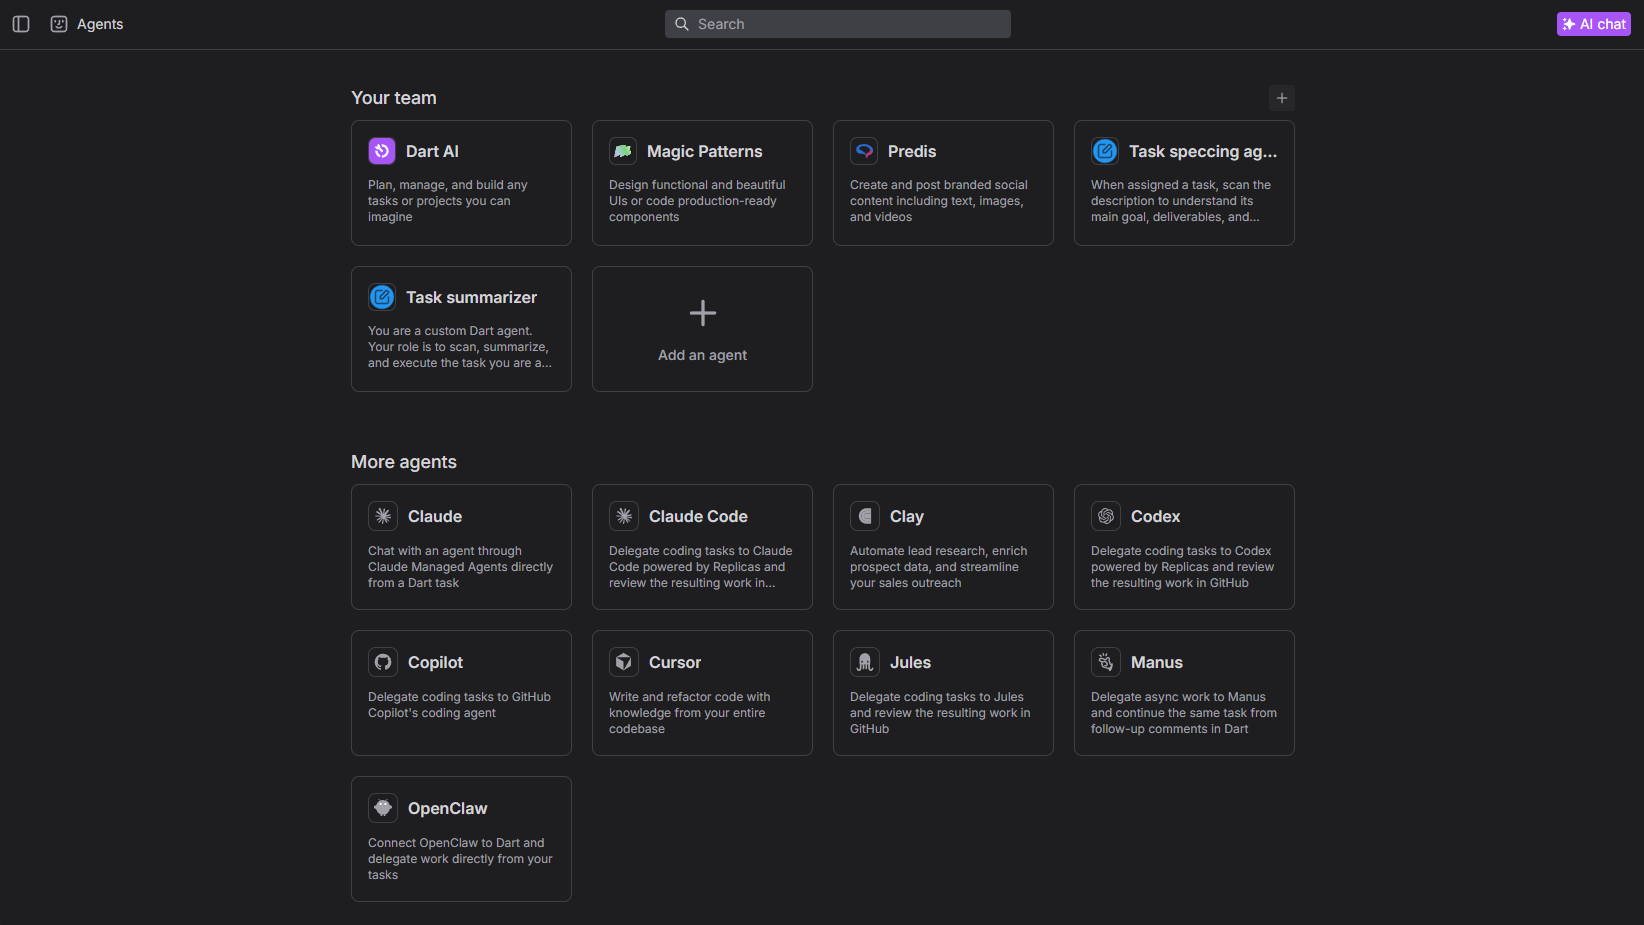Image resolution: width=1644 pixels, height=925 pixels.
Task: Click the Copilot GitHub icon
Action: pyautogui.click(x=383, y=662)
